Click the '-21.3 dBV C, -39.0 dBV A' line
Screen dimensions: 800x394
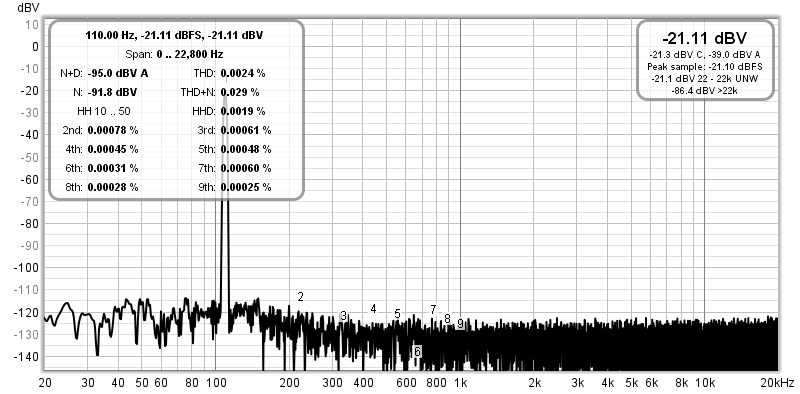(705, 55)
